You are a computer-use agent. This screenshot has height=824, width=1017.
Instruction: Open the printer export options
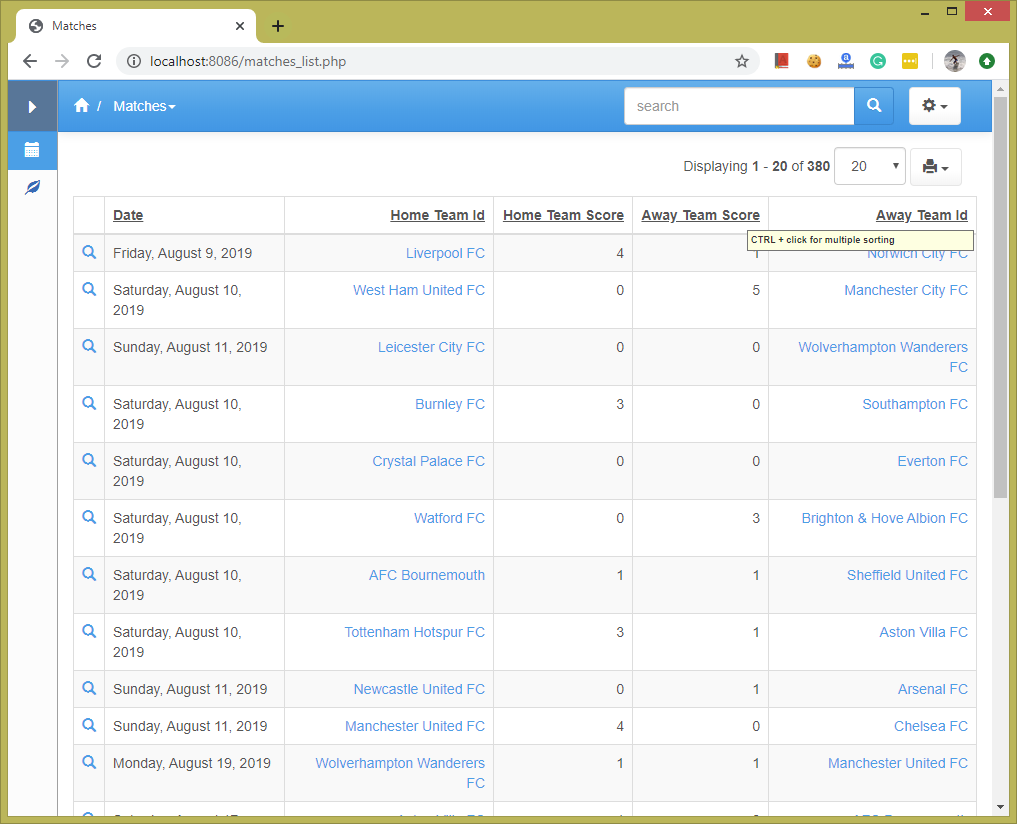935,166
